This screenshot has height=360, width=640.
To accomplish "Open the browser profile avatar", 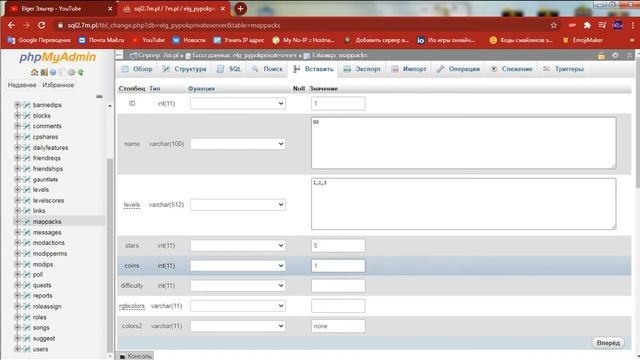I will coord(618,25).
